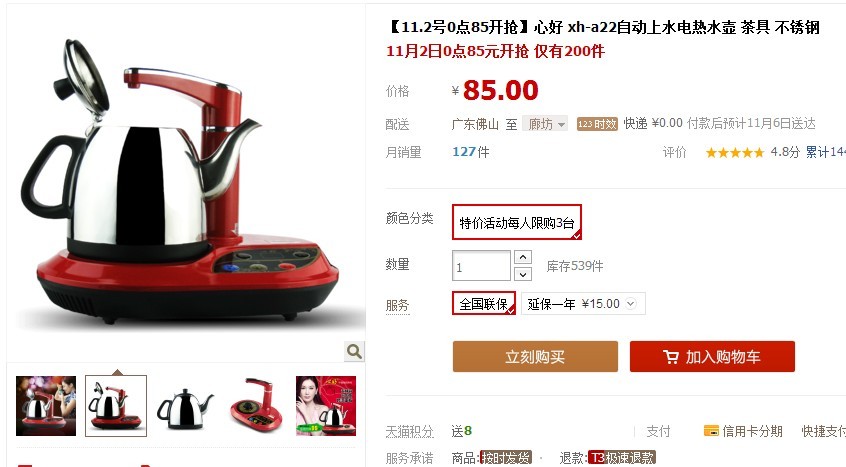Screen dimensions: 846x467
Task: Select the model advertisement thumbnail
Action: point(326,406)
